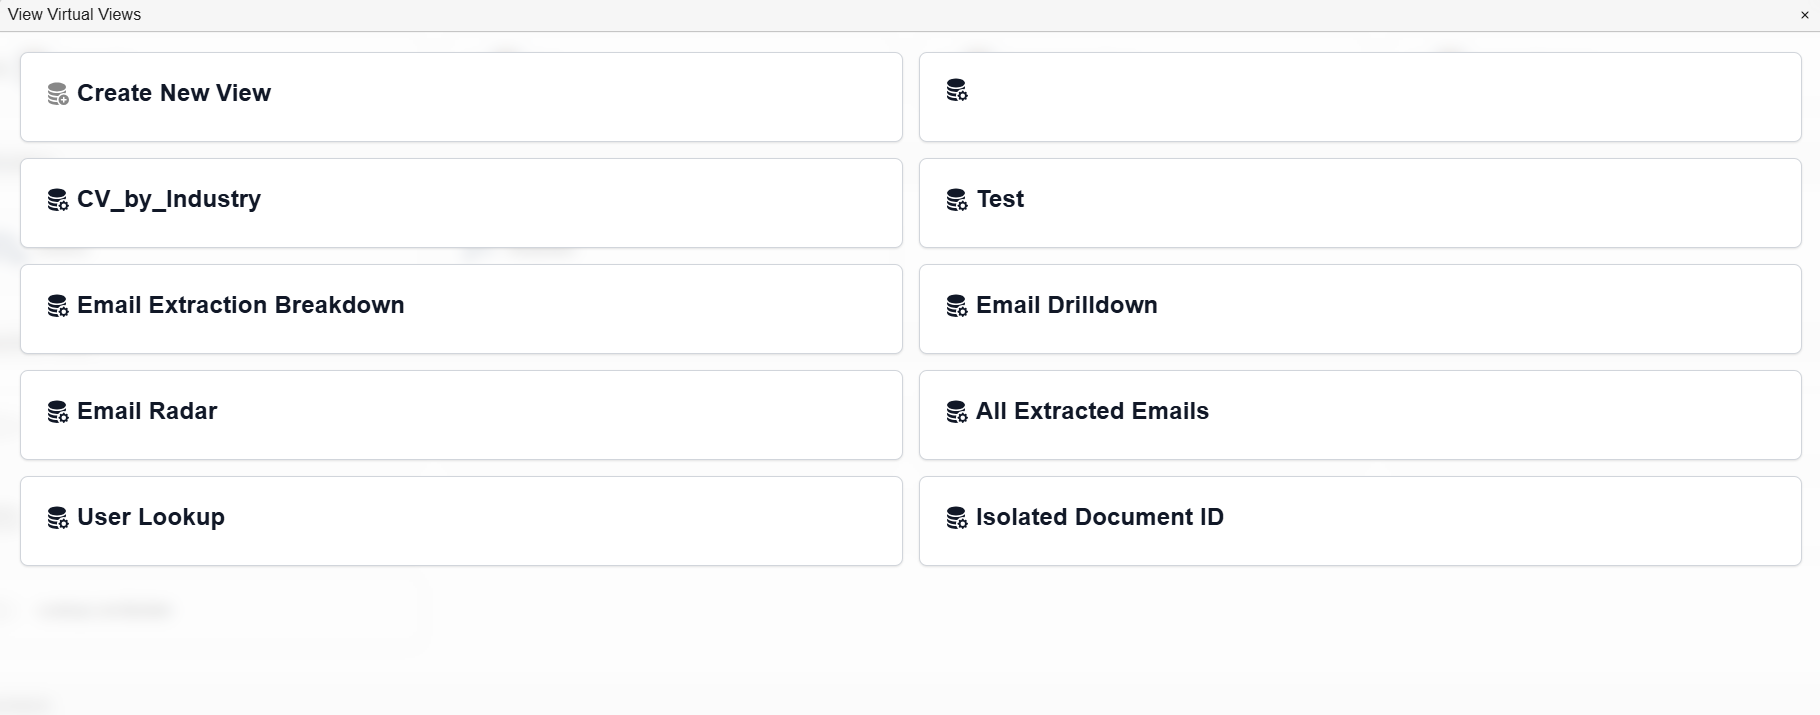Open the Isolated Document ID view
Viewport: 1820px width, 715px height.
[1359, 521]
